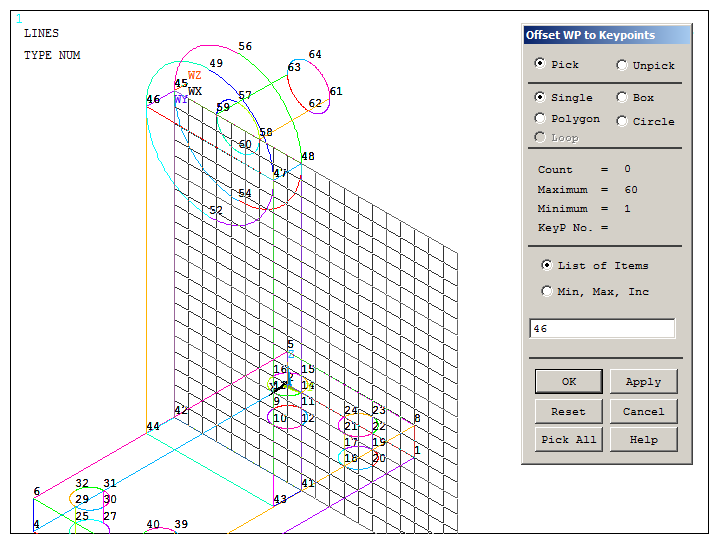Click Apply to offset the working plane
This screenshot has width=720, height=546.
(x=643, y=382)
